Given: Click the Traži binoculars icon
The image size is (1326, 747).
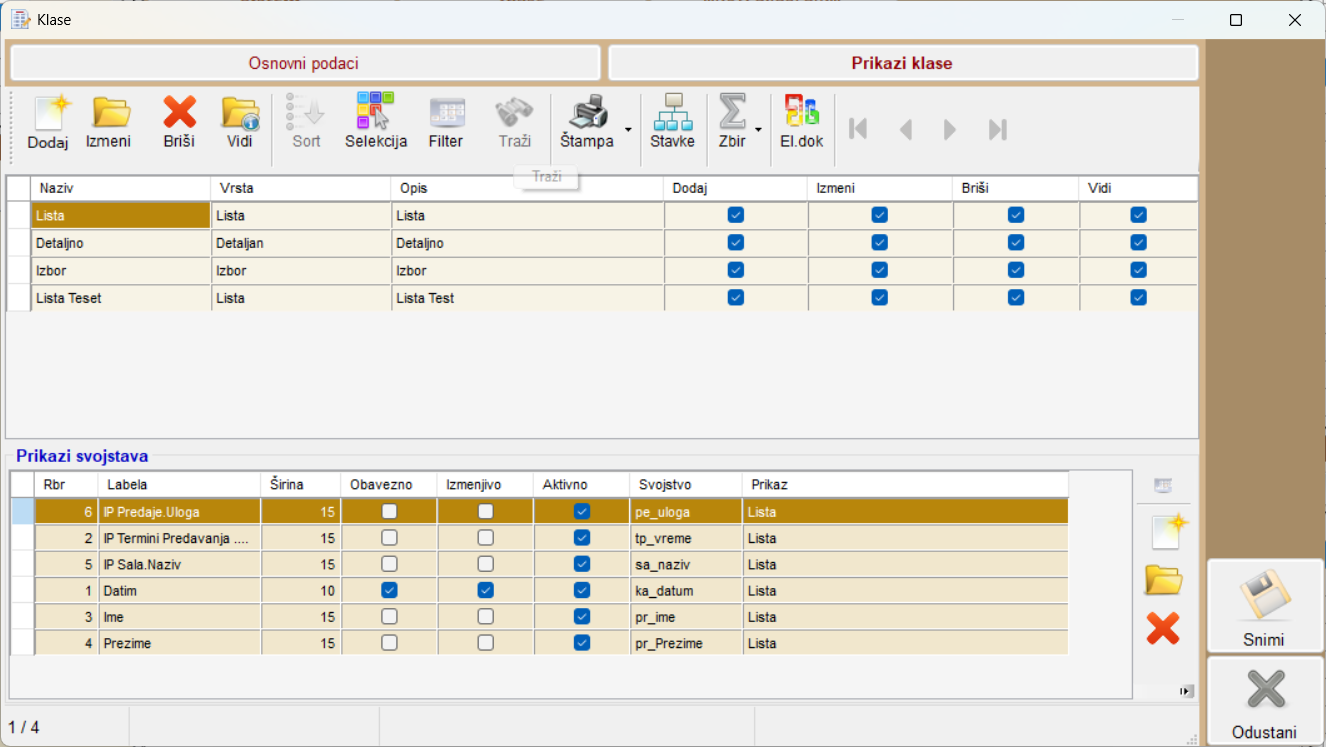Looking at the screenshot, I should coord(515,123).
